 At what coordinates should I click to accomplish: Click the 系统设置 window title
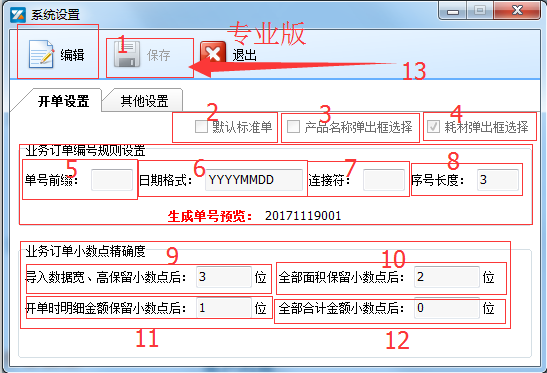55,15
